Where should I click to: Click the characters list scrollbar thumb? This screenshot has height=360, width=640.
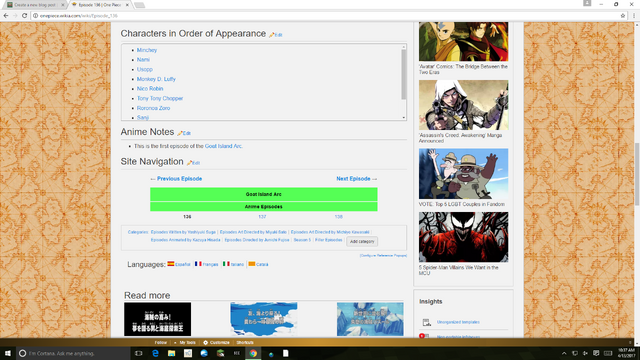[404, 74]
